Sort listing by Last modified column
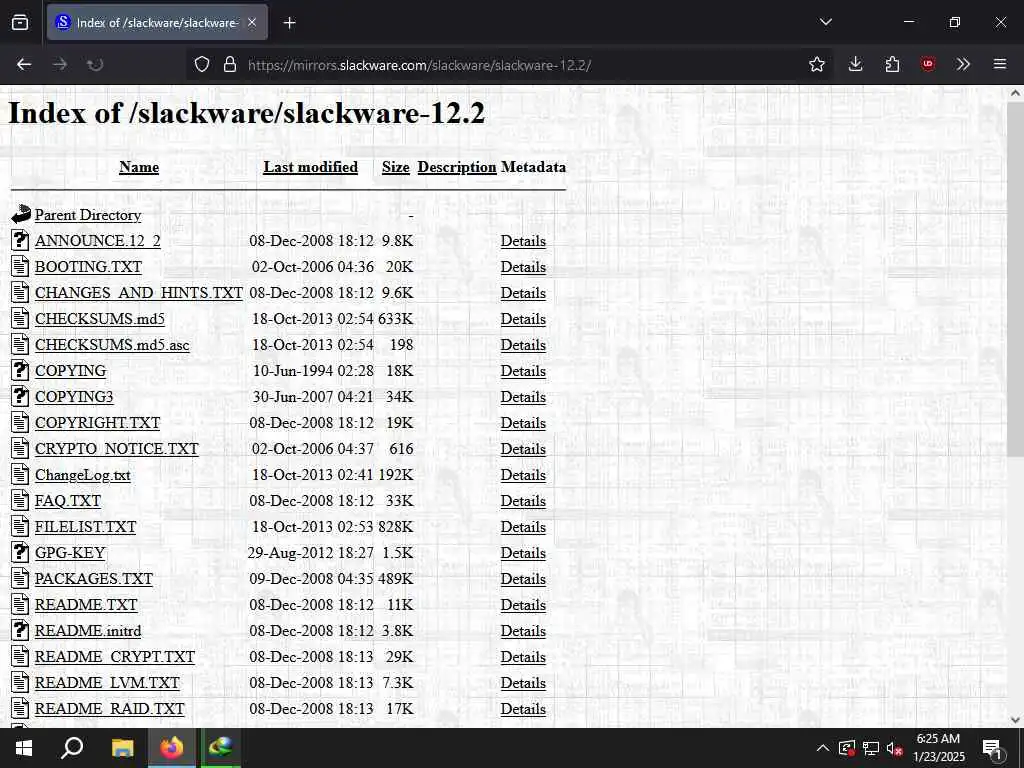Screen dimensions: 1024x768 [x=310, y=167]
